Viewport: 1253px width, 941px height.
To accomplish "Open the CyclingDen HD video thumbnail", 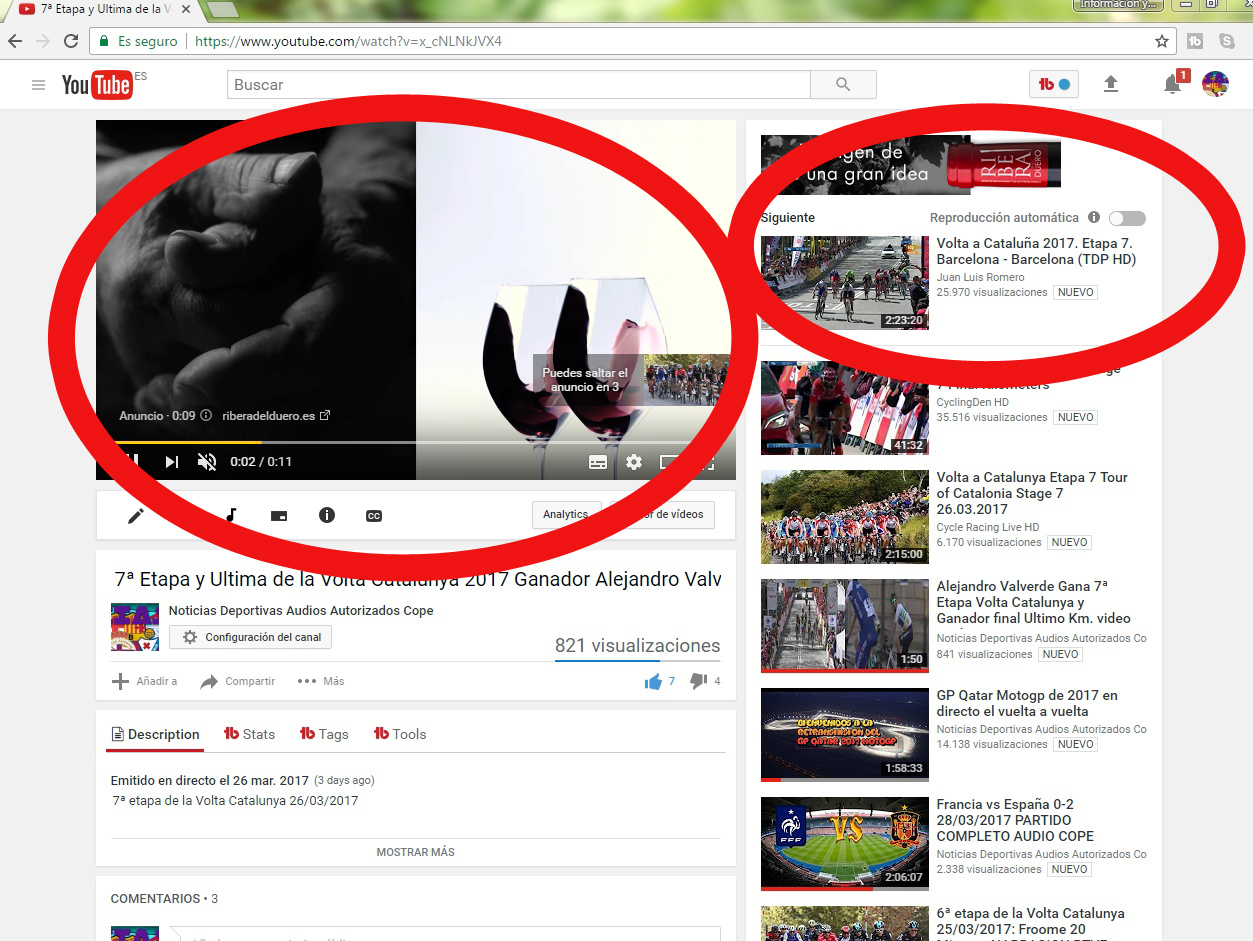I will pyautogui.click(x=844, y=407).
